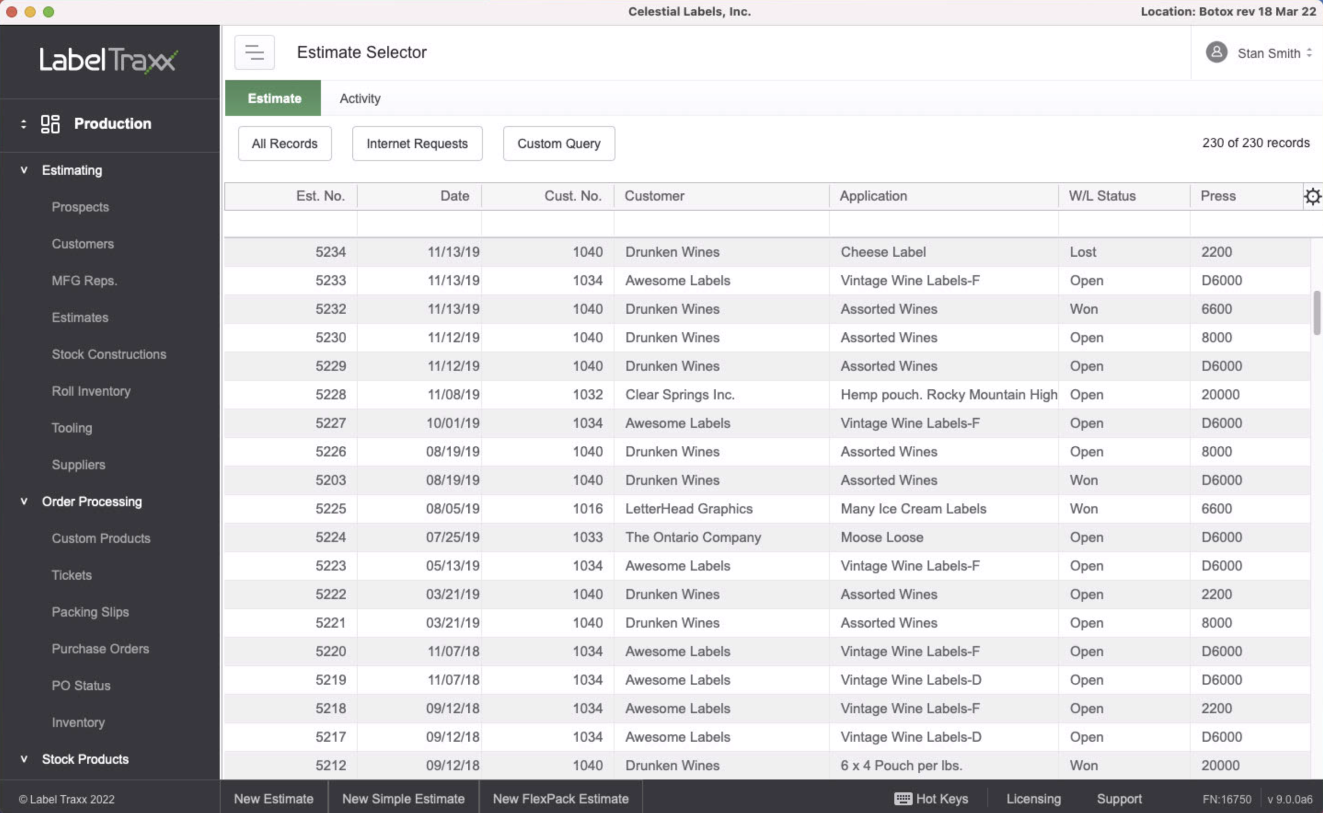
Task: Select the Lost status cell
Action: pyautogui.click(x=1124, y=252)
